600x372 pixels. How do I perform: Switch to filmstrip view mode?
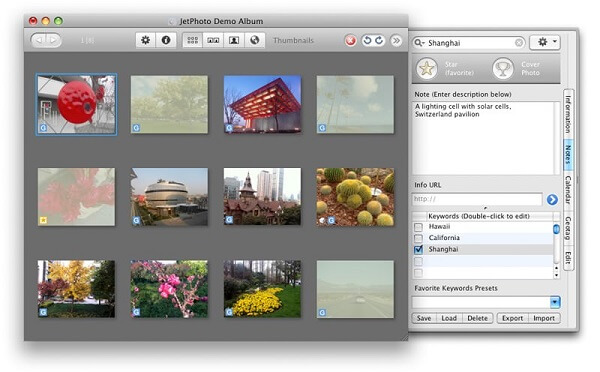pos(213,40)
